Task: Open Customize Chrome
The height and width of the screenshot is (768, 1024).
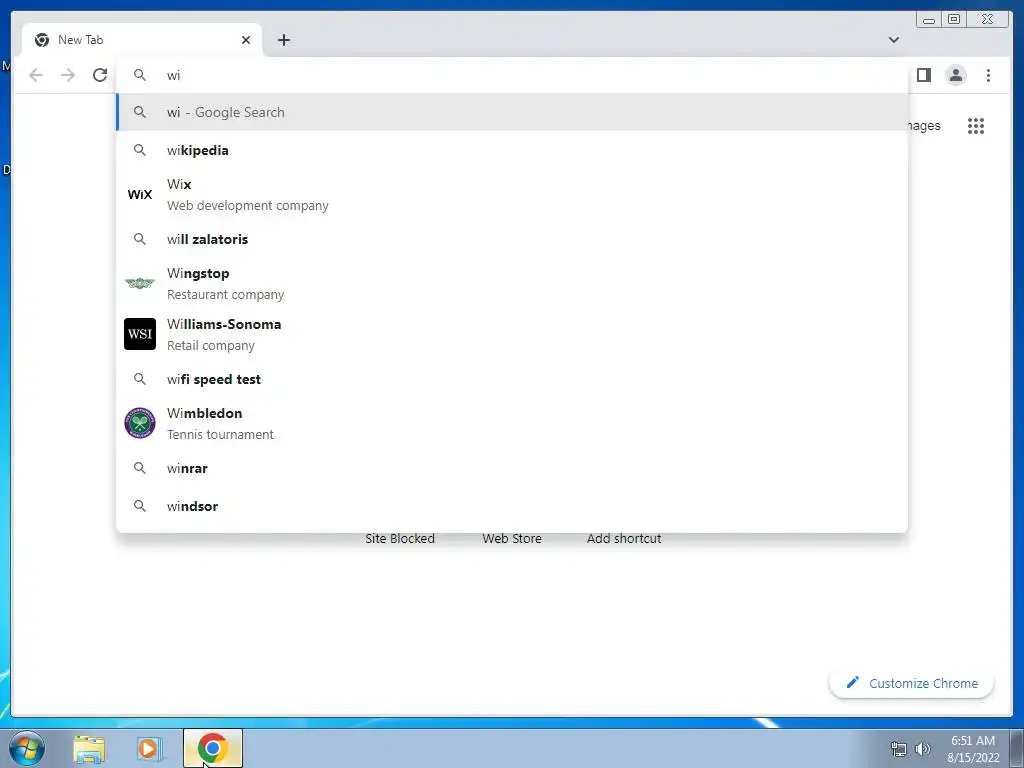Action: (912, 683)
